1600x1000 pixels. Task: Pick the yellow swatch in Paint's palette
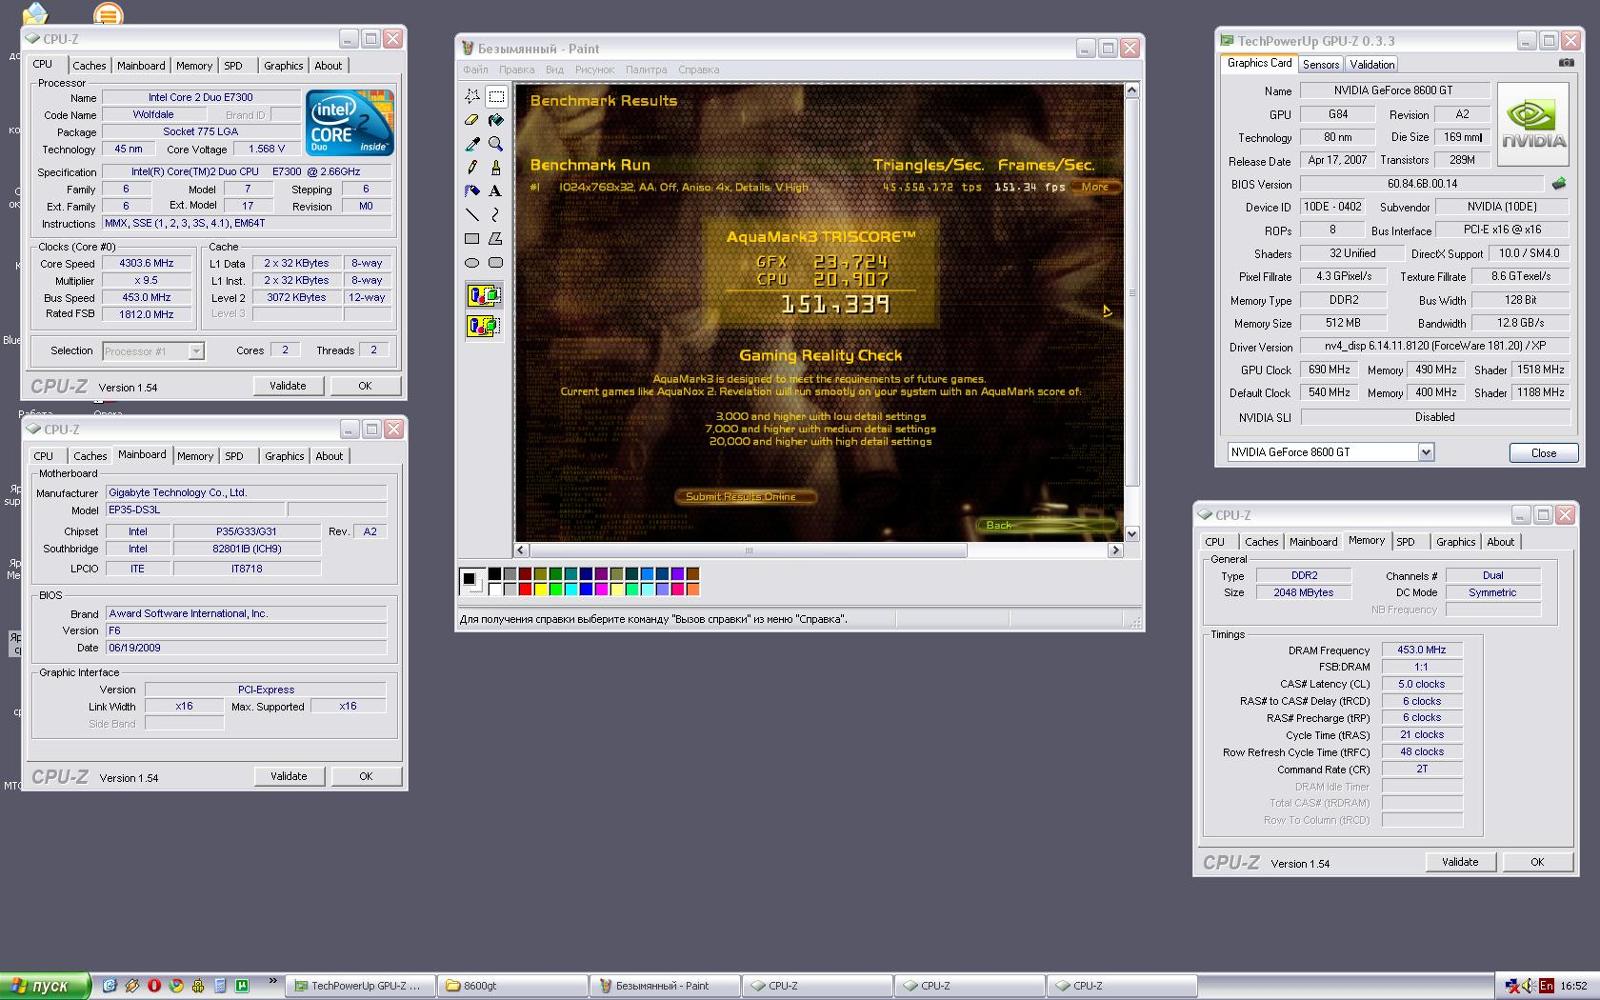click(540, 589)
